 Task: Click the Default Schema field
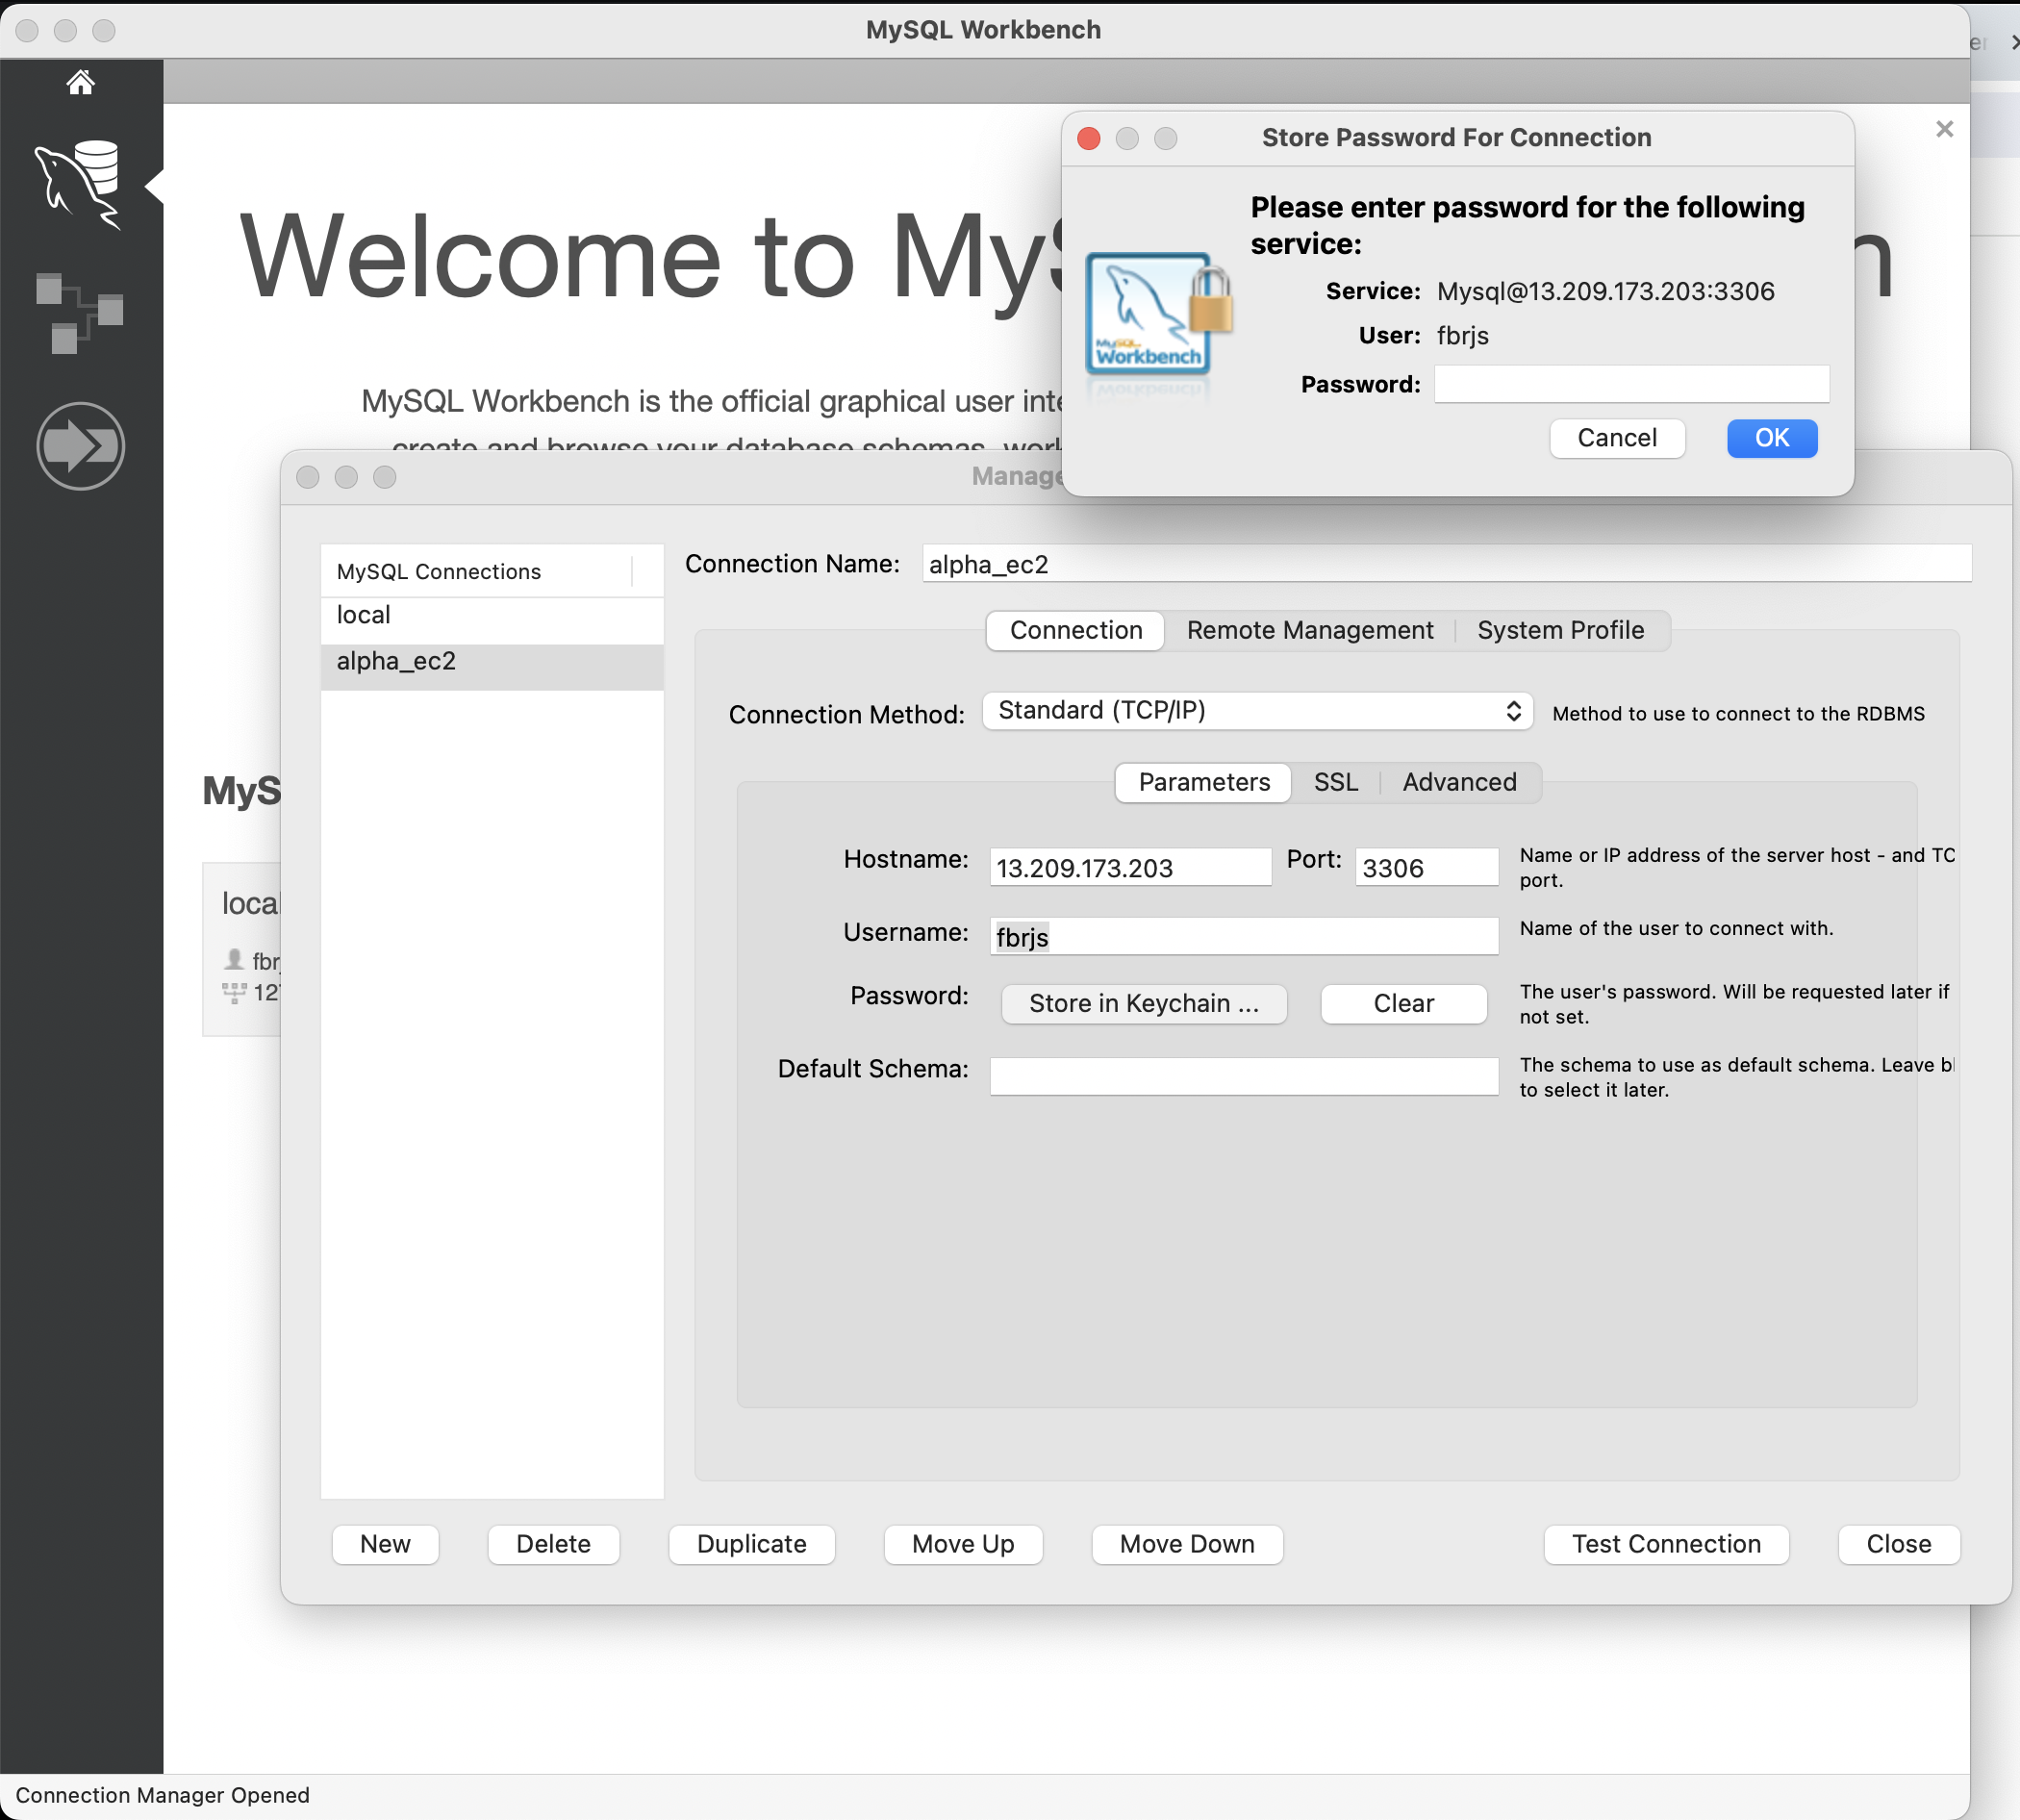1243,1077
